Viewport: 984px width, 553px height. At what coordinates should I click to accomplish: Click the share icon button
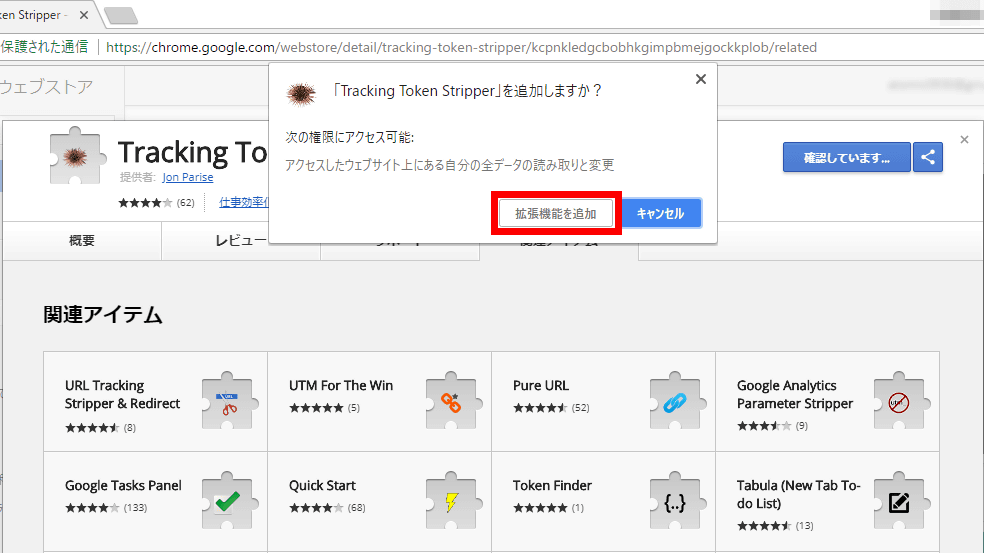[928, 157]
